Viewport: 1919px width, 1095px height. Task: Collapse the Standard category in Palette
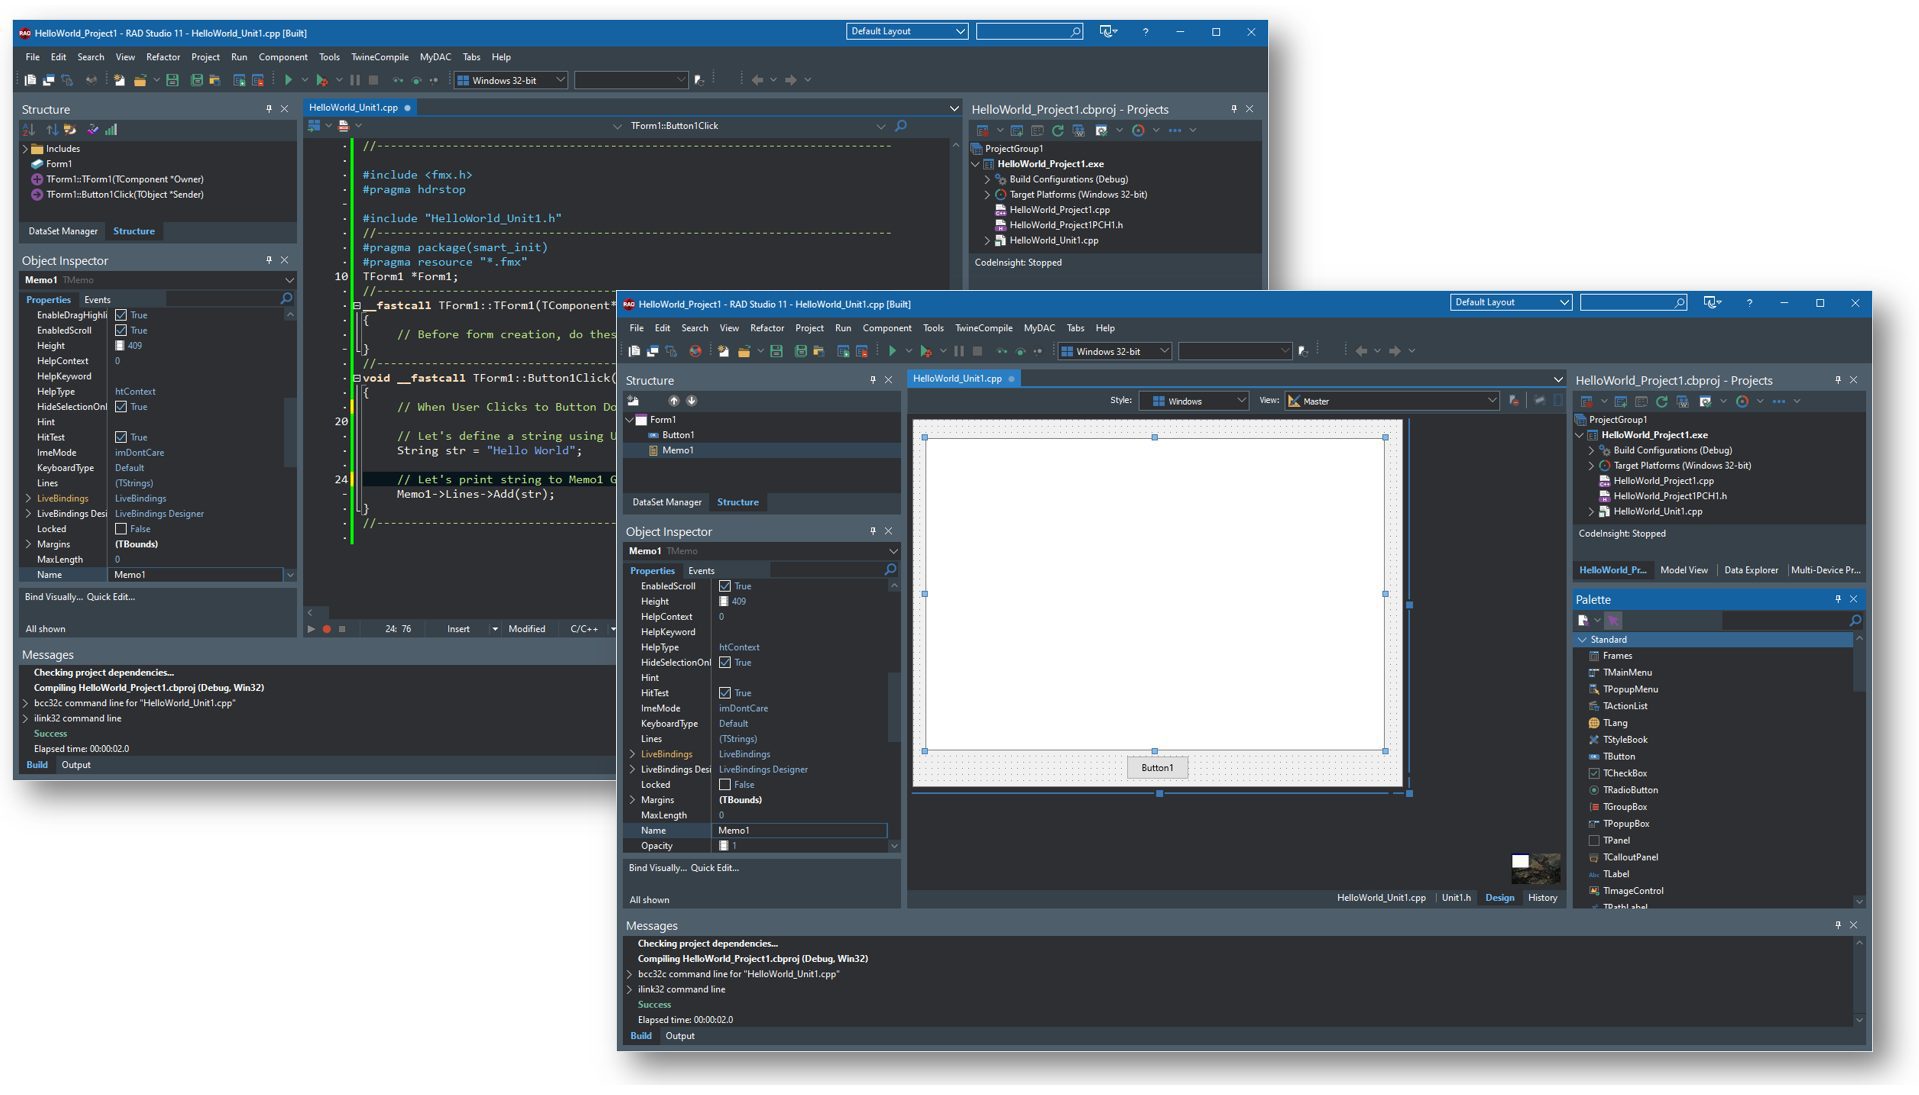(x=1582, y=640)
